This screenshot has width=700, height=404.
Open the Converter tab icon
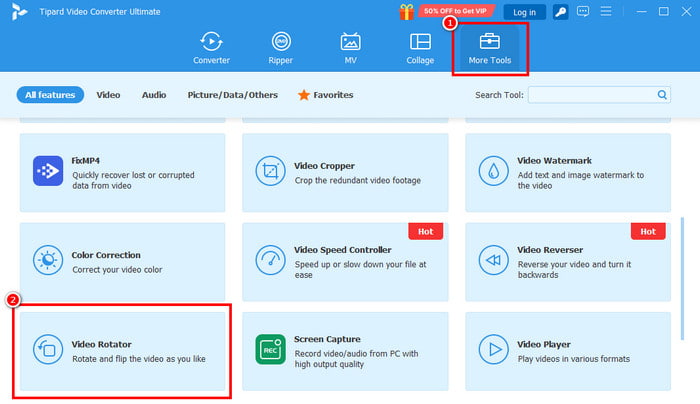tap(211, 42)
